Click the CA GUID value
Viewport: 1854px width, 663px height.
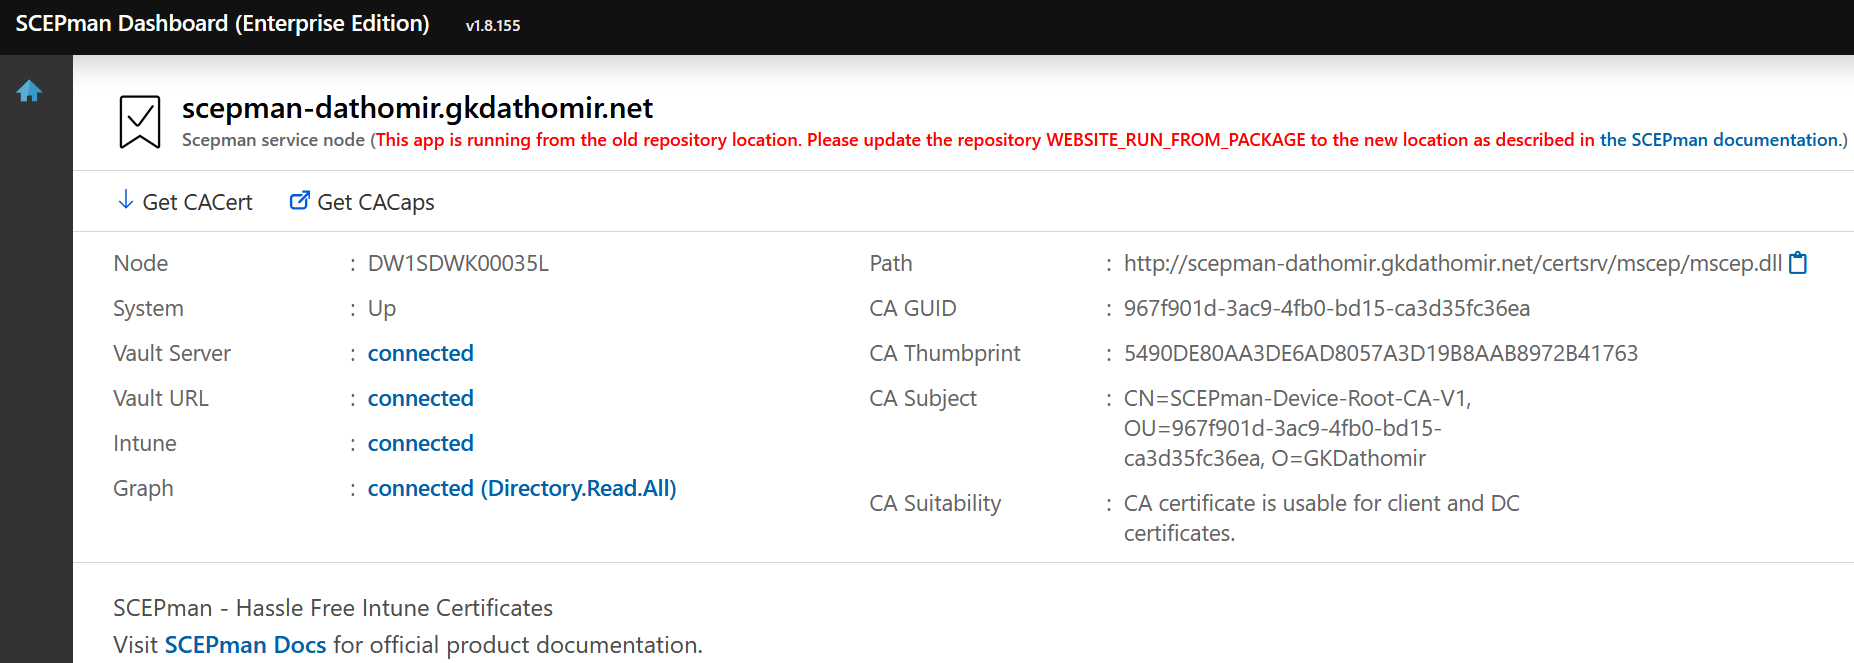tap(1326, 308)
